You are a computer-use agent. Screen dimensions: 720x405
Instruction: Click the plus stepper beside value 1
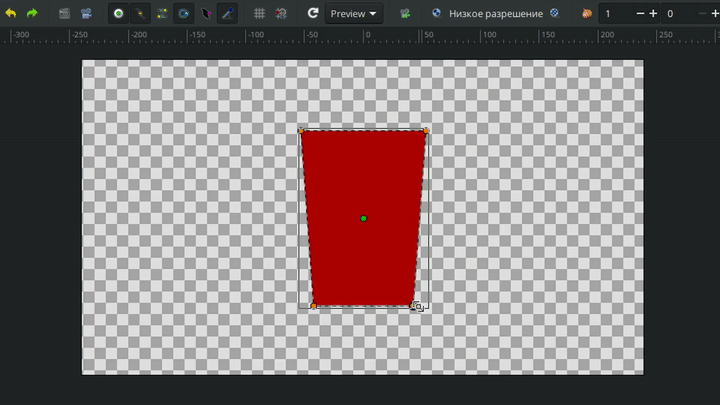coord(653,14)
